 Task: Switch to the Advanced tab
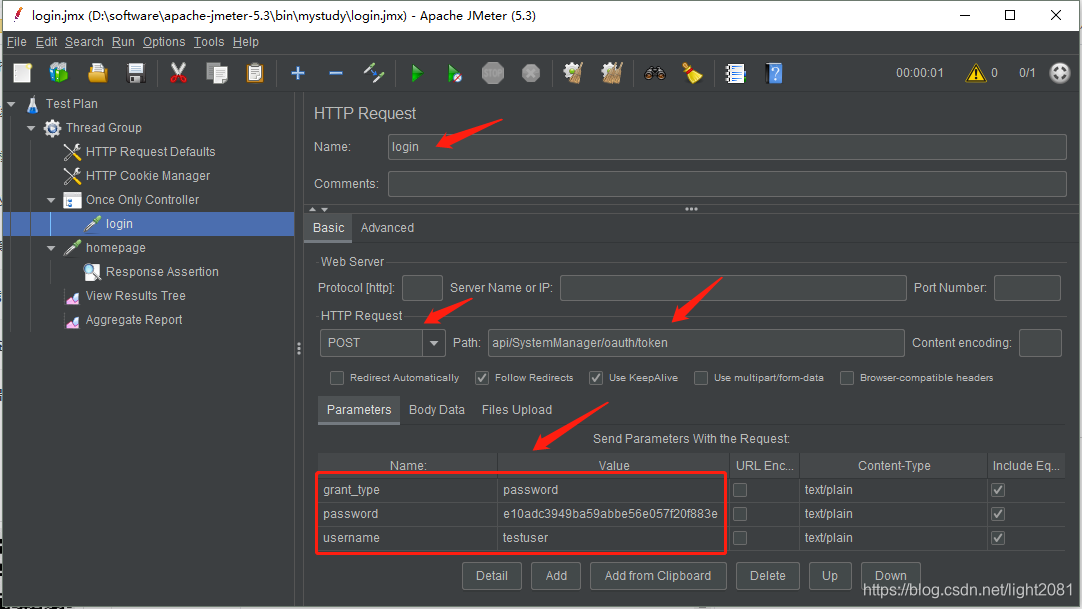point(387,228)
